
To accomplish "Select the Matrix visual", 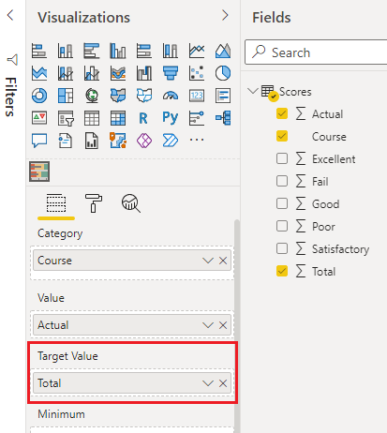I will [118, 118].
